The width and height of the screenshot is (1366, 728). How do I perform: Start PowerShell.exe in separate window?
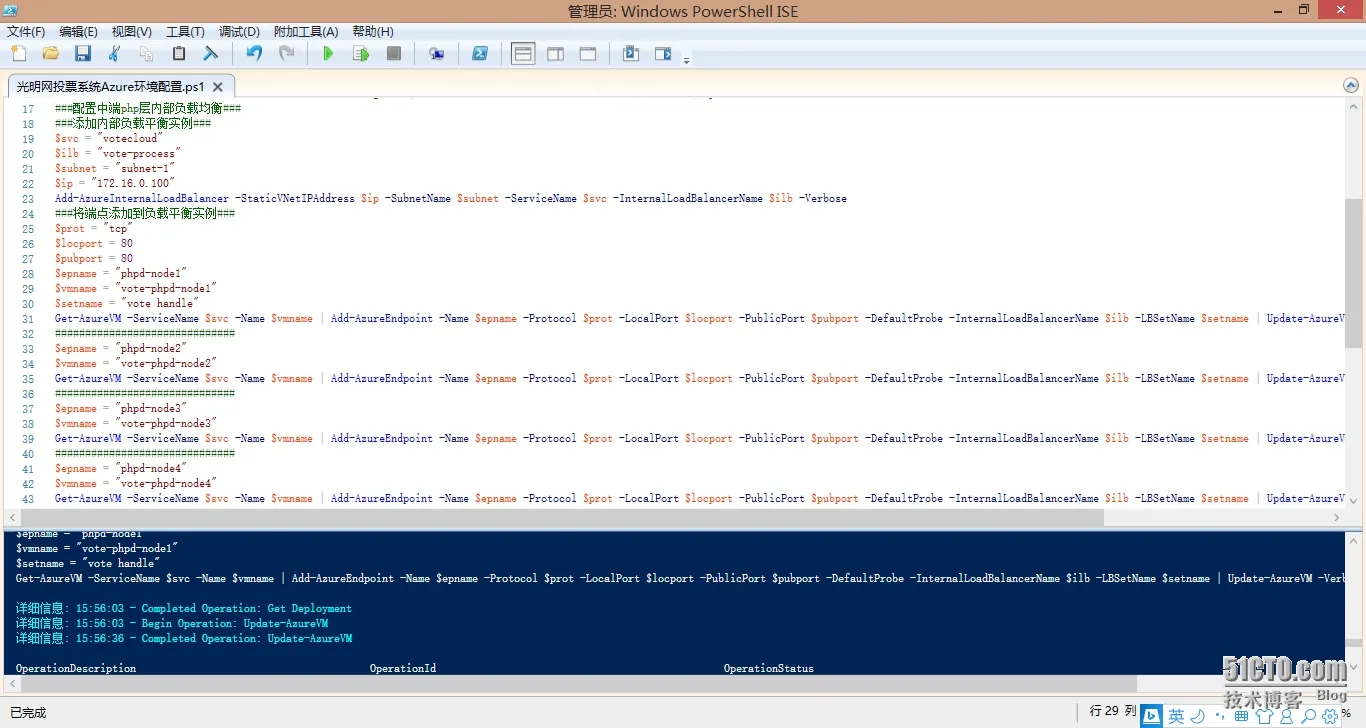(x=480, y=54)
